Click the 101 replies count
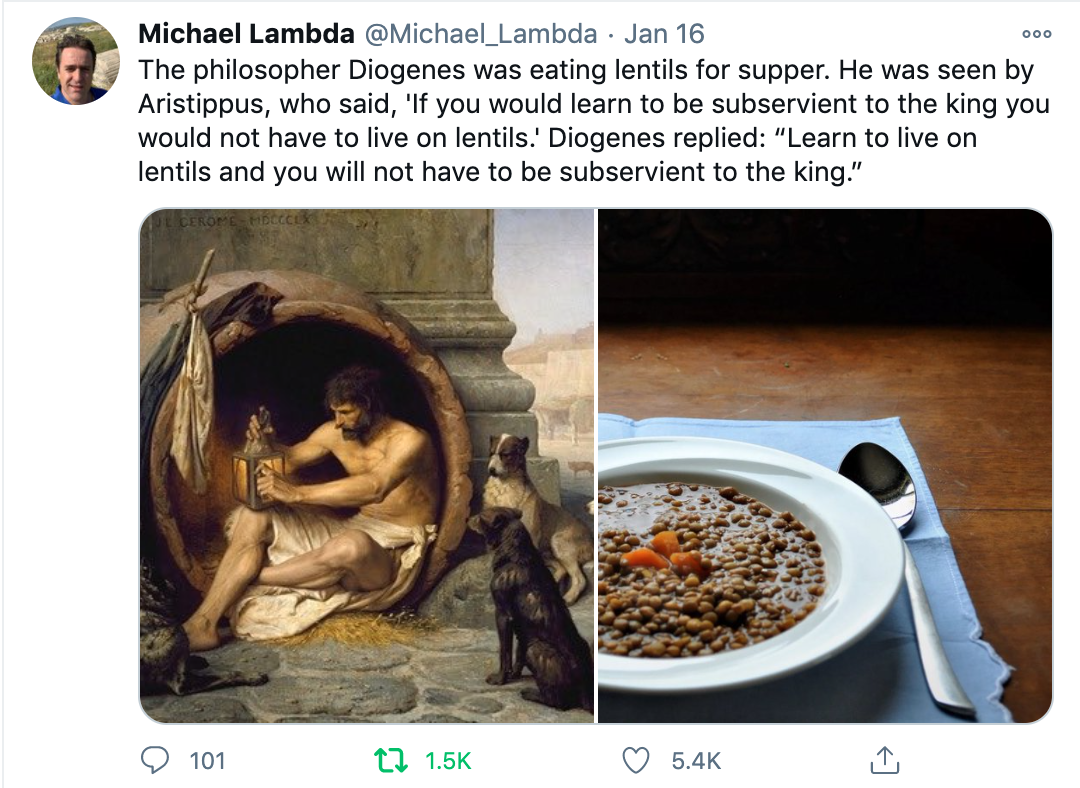The width and height of the screenshot is (1080, 788). click(x=207, y=761)
